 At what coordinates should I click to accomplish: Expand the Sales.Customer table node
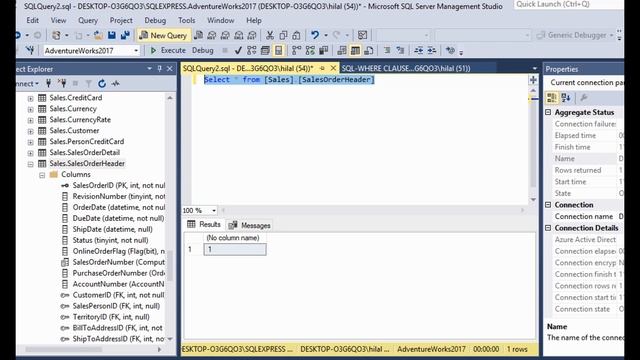[x=31, y=131]
